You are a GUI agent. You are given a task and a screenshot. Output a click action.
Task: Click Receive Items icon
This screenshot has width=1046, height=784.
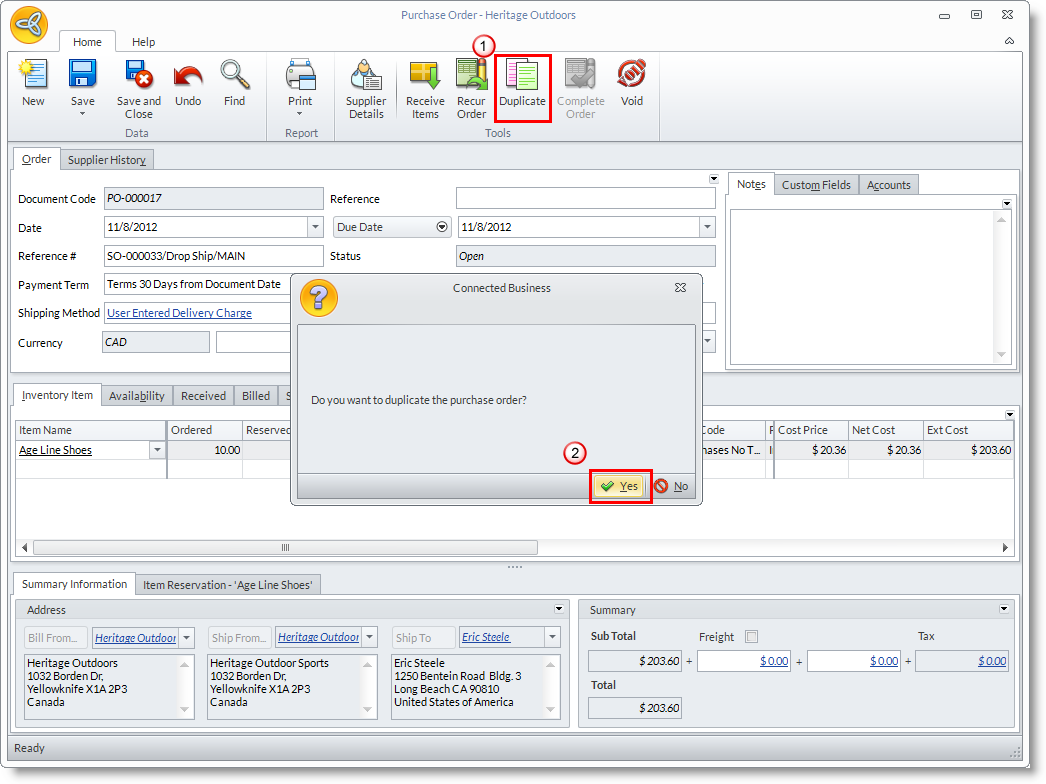(x=425, y=88)
